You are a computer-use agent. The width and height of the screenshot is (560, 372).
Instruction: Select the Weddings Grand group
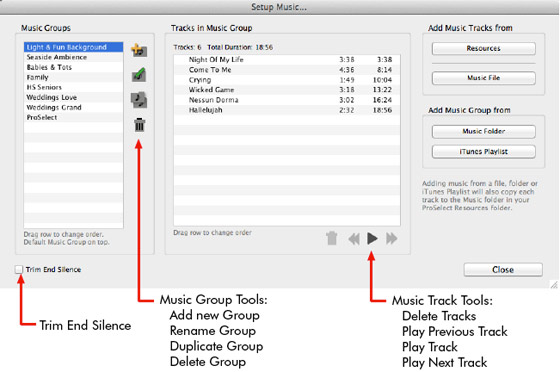[74, 107]
